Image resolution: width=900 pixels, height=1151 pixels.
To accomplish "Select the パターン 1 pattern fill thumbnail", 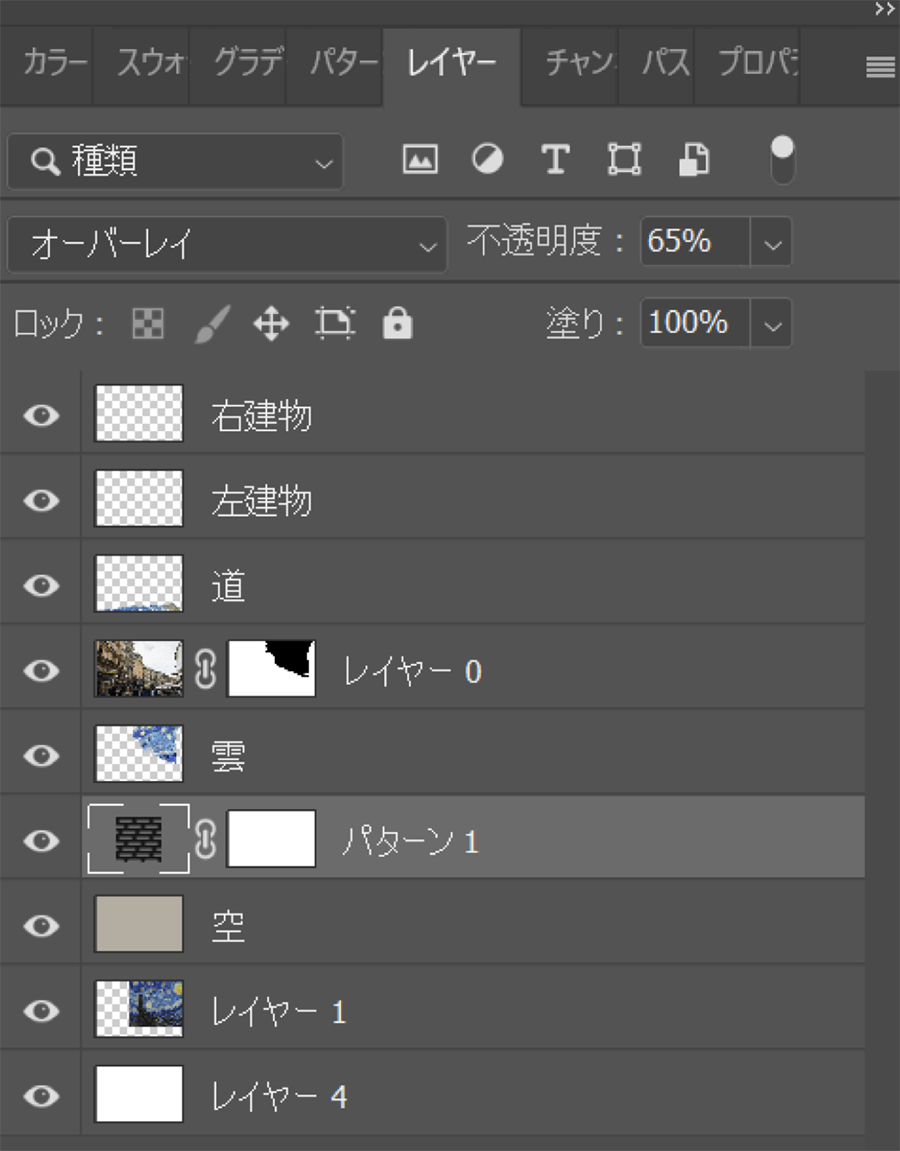I will tap(139, 839).
